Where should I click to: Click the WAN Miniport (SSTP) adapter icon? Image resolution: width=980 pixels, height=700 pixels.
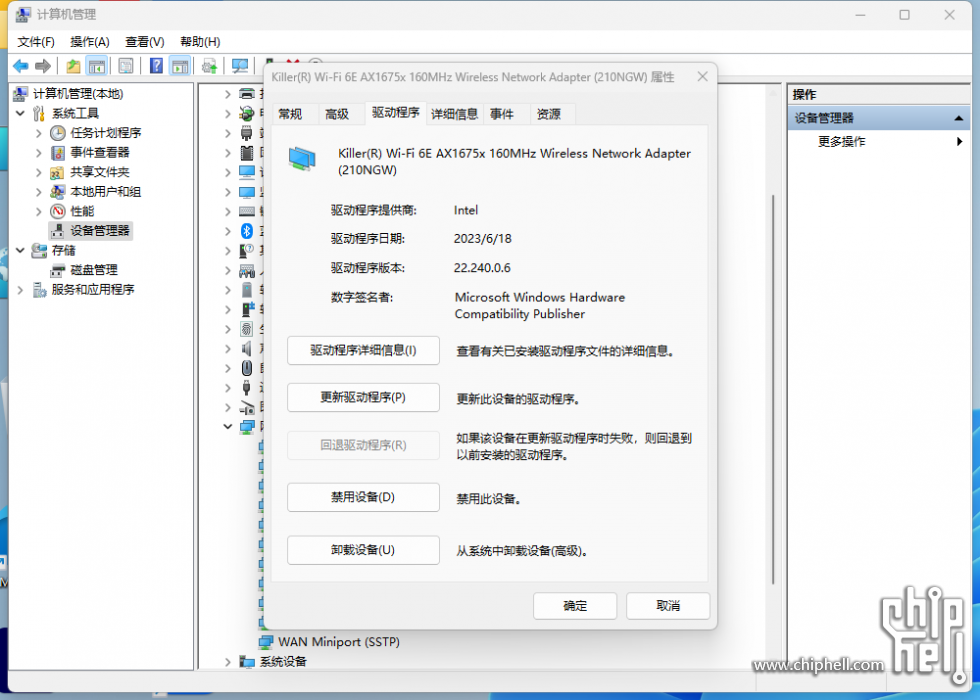pyautogui.click(x=266, y=642)
